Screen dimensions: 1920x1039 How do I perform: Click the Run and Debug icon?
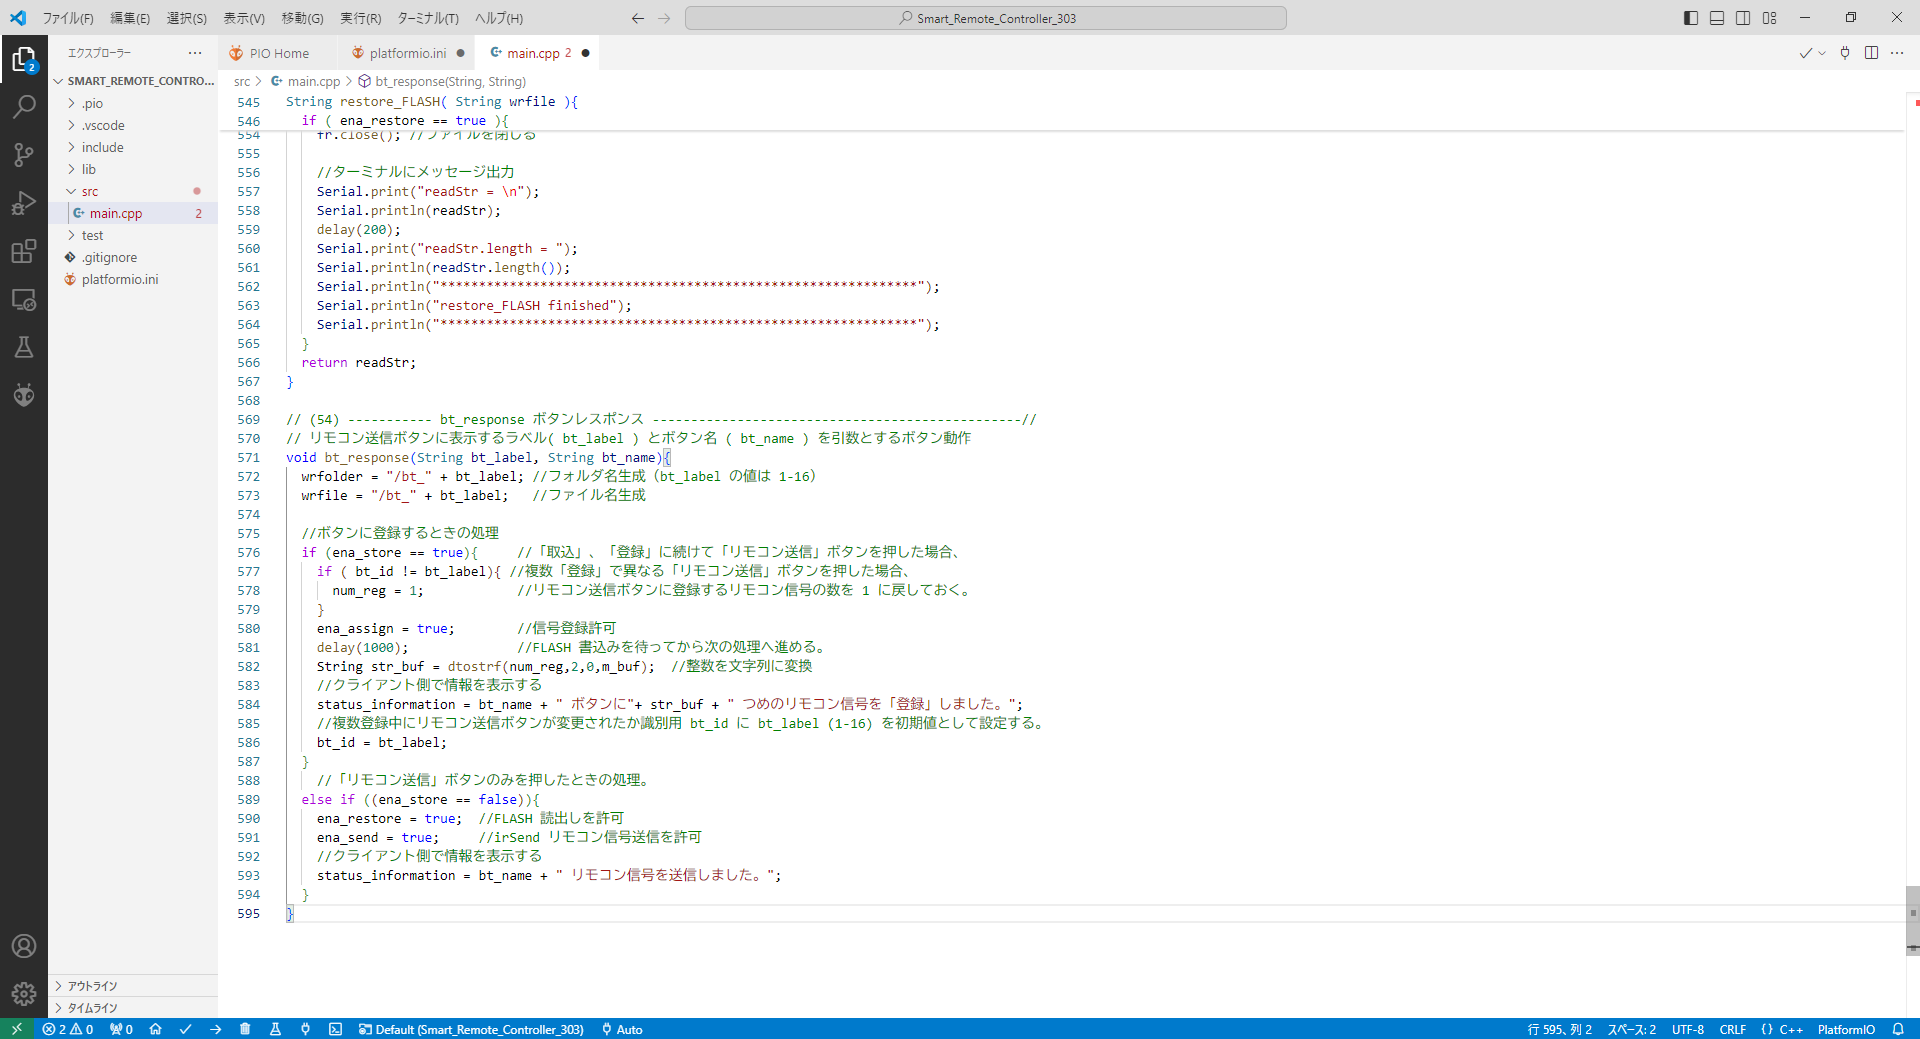pyautogui.click(x=24, y=203)
